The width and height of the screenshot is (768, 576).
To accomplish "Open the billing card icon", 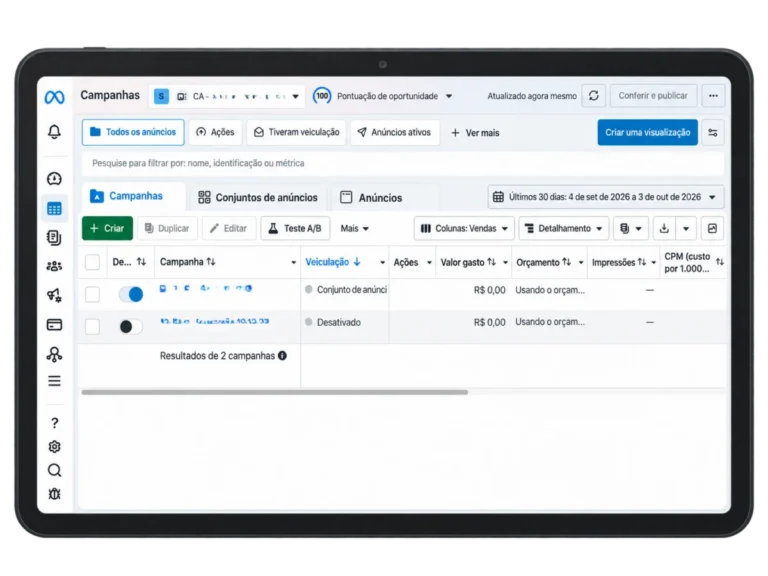I will [x=54, y=325].
